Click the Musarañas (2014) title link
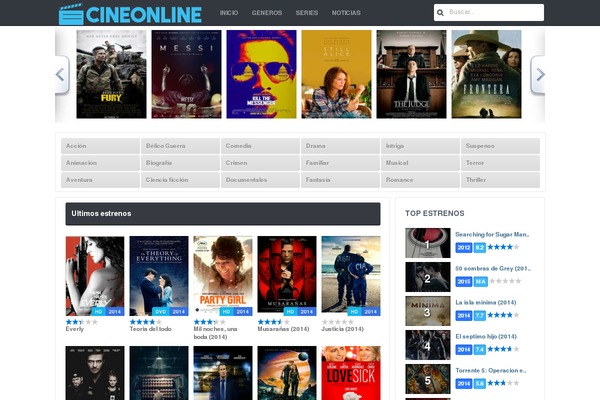This screenshot has height=400, width=600. coord(283,329)
